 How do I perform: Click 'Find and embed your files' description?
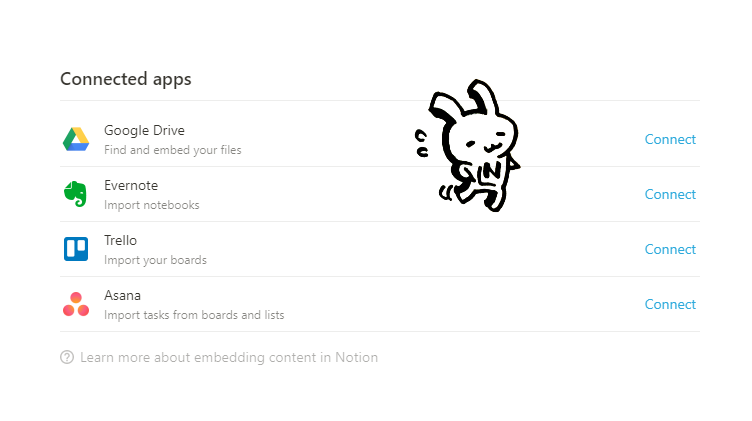click(173, 150)
